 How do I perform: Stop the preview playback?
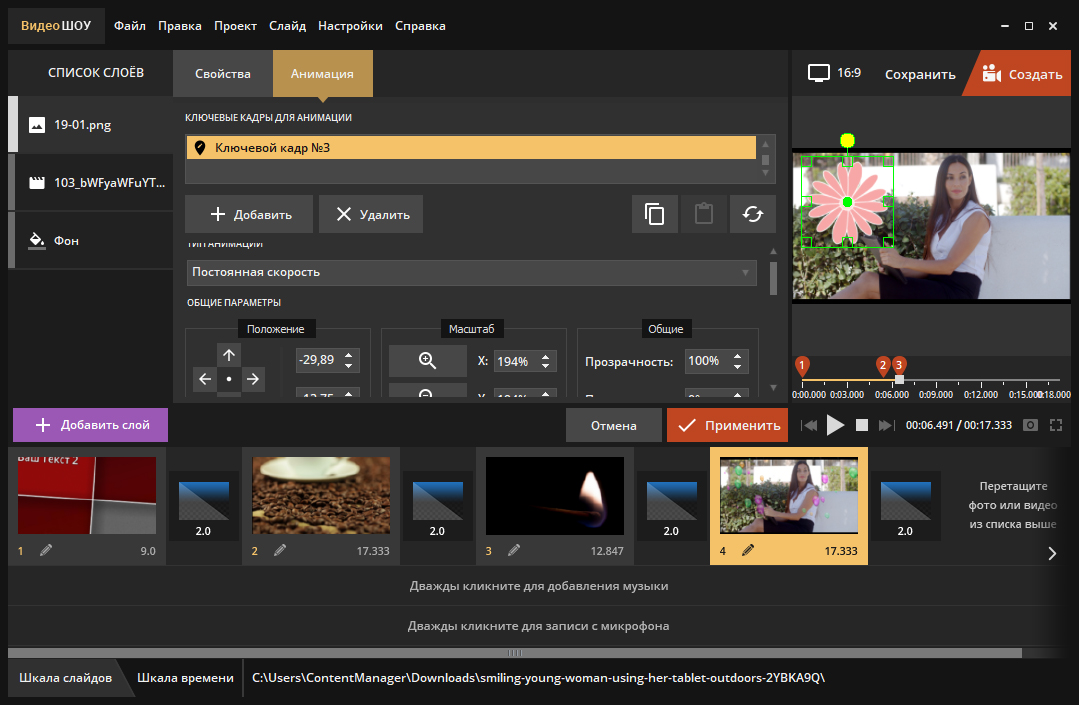tap(860, 425)
